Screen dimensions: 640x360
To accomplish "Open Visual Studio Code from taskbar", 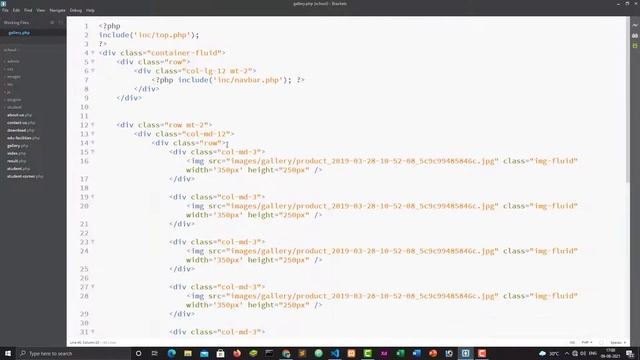I will (x=335, y=353).
